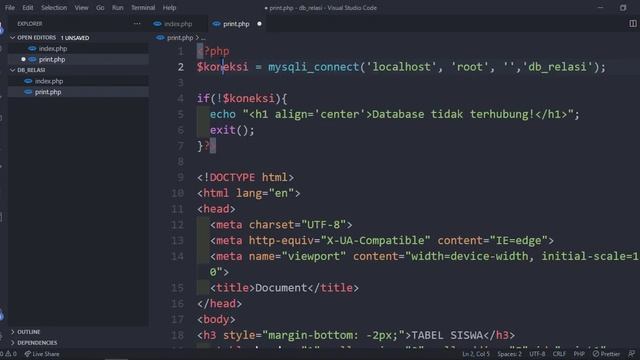Change the CRLF line ending setting
640x360 pixels.
click(x=559, y=354)
